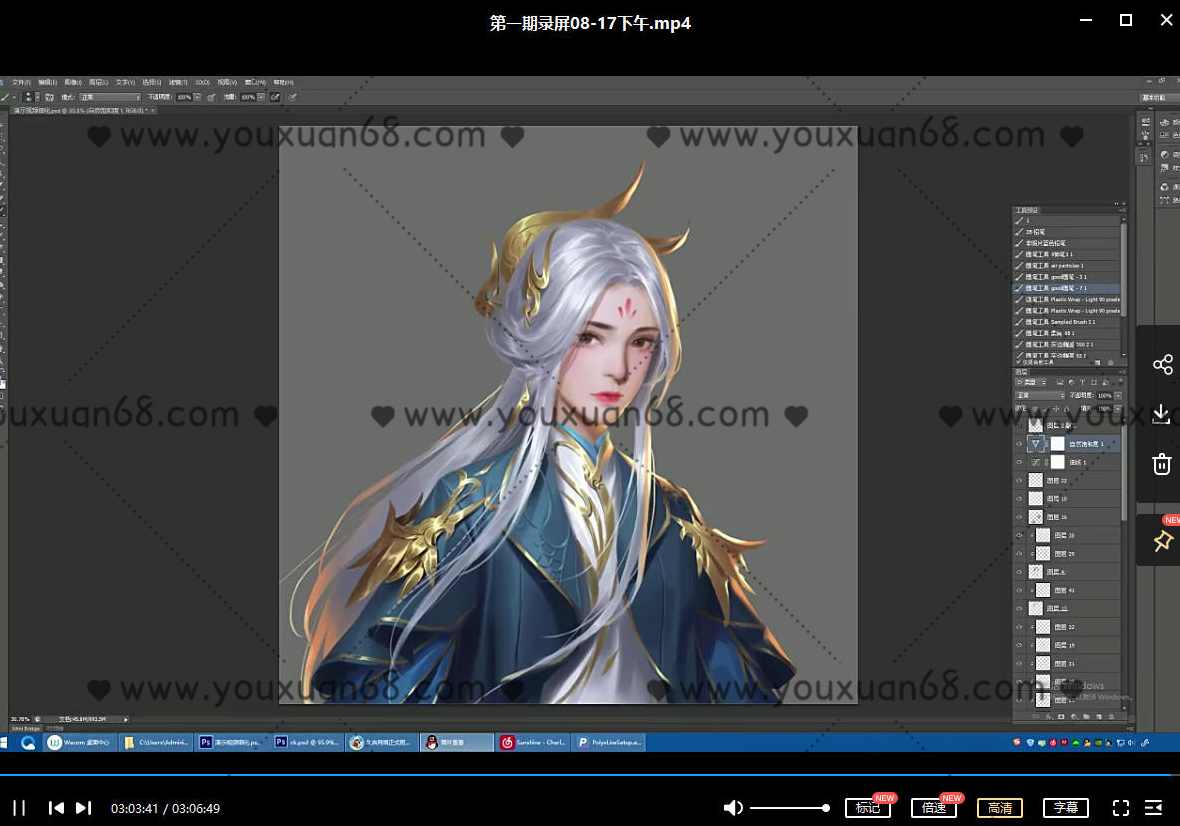Open the 文件 menu in Photoshop
The width and height of the screenshot is (1180, 826).
tap(20, 82)
